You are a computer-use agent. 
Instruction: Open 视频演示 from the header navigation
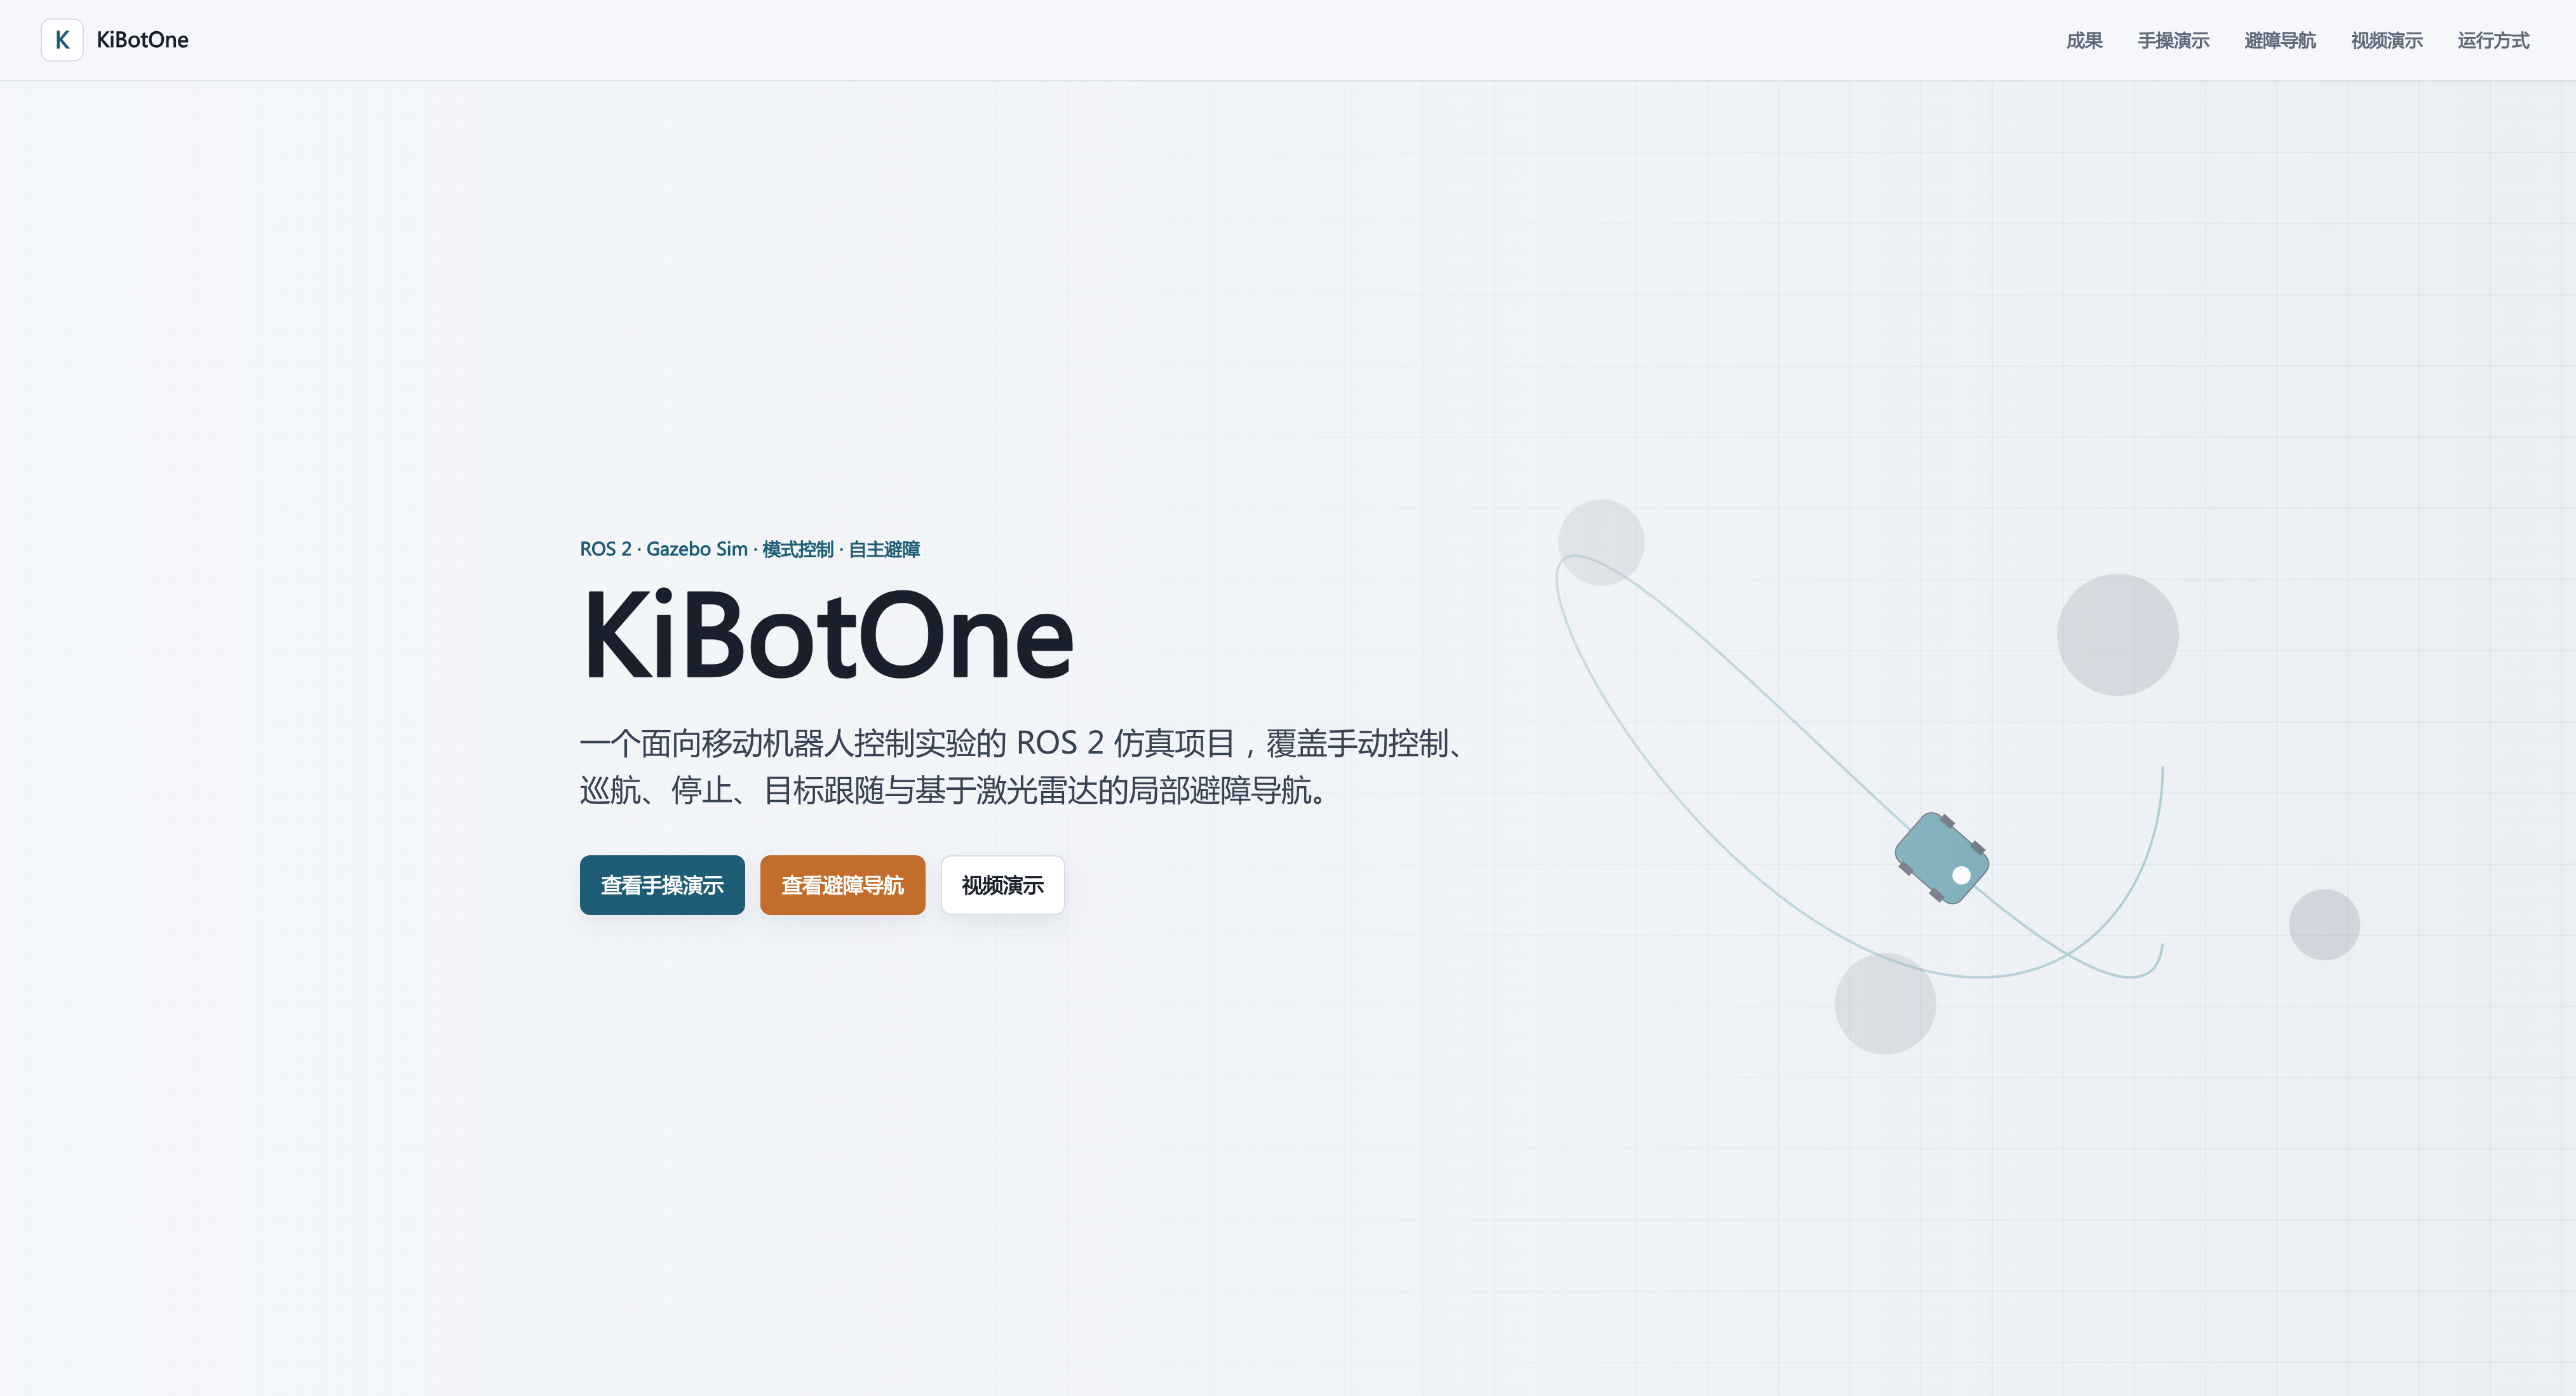pos(2386,40)
